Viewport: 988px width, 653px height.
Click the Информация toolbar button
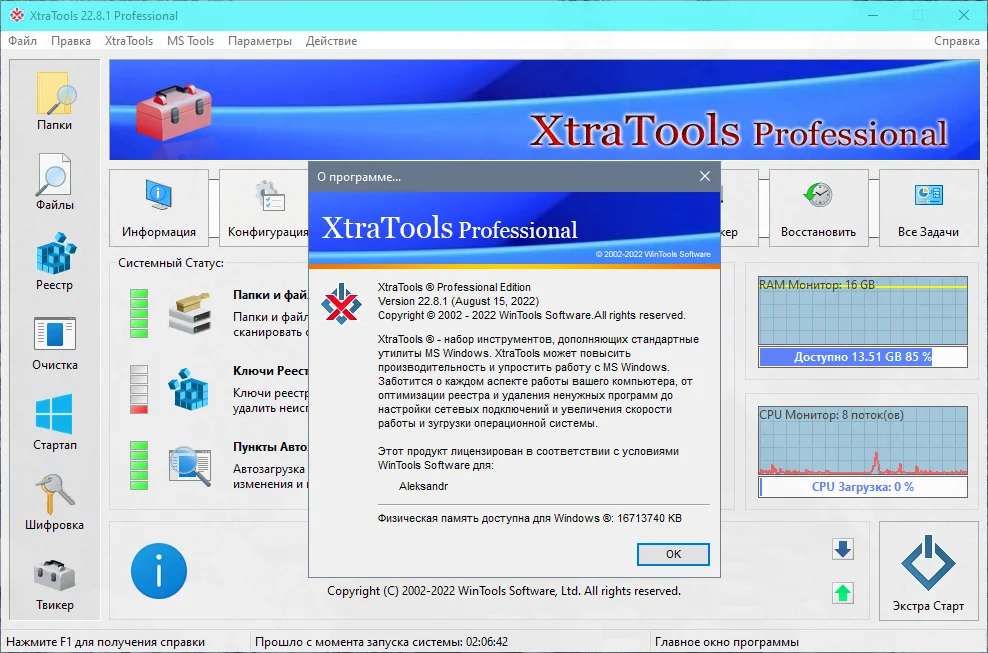pos(159,207)
